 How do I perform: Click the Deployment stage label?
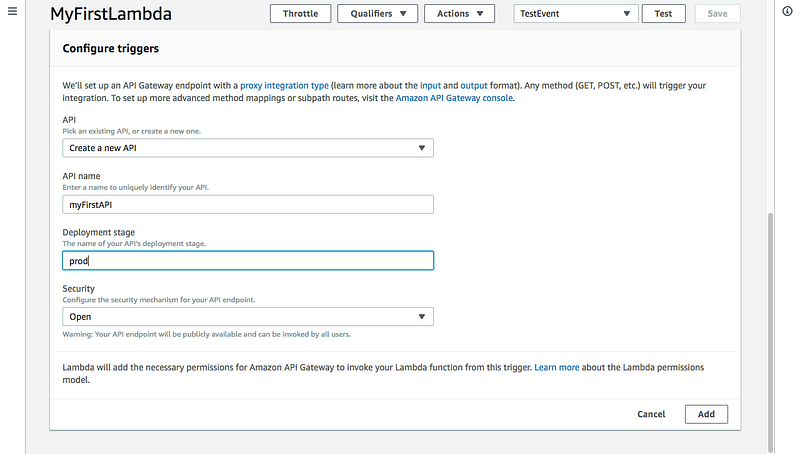pos(98,232)
